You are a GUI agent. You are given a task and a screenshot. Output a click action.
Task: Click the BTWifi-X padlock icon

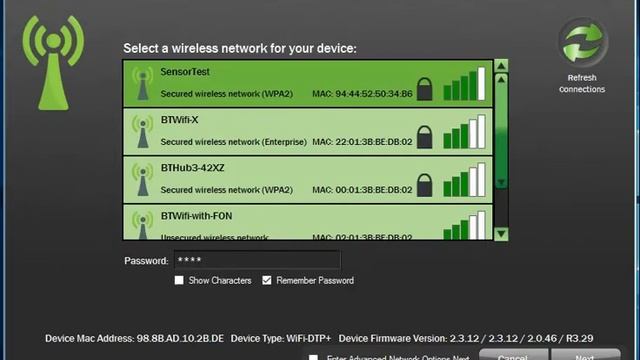point(424,137)
